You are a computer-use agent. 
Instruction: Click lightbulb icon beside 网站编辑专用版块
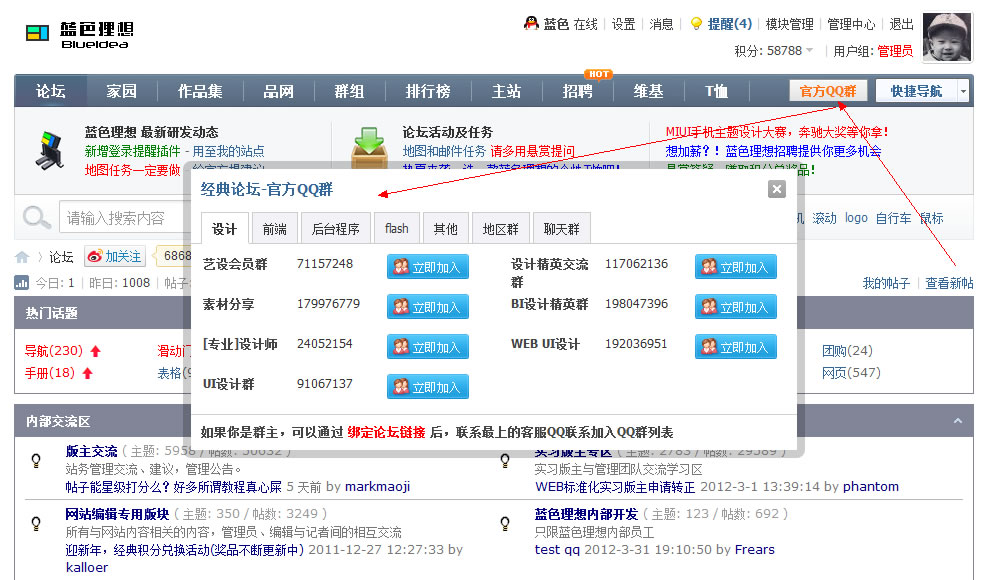click(36, 524)
